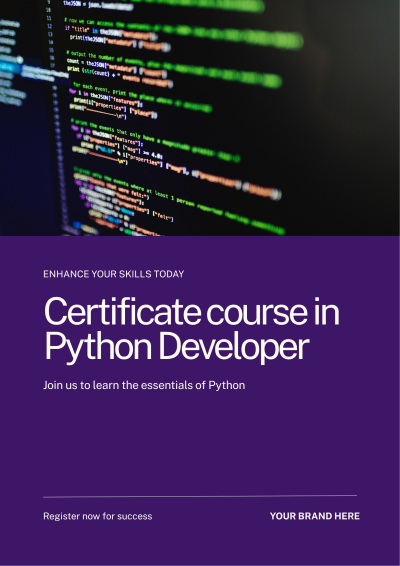Click the 'YOUR BRAND HERE' placeholder
Image resolution: width=400 pixels, height=566 pixels.
point(315,516)
